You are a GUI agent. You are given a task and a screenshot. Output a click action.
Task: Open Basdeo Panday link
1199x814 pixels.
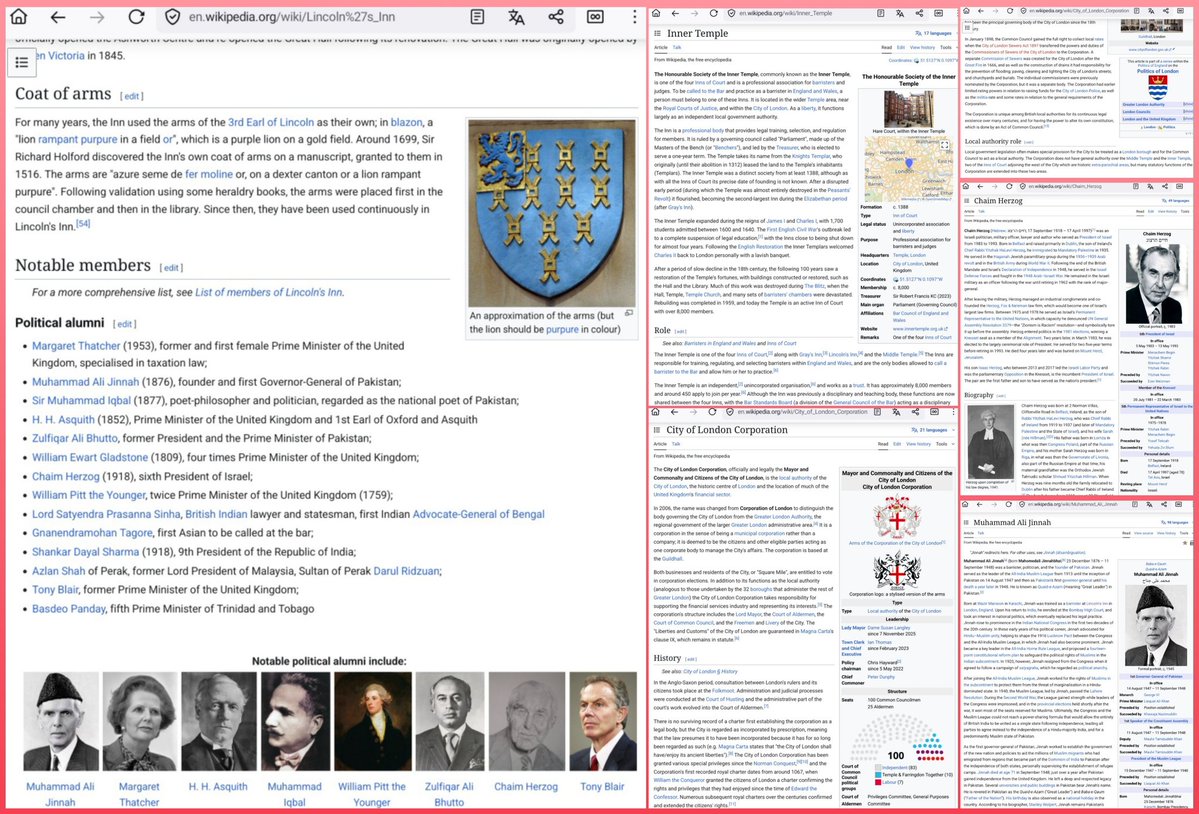pos(69,608)
